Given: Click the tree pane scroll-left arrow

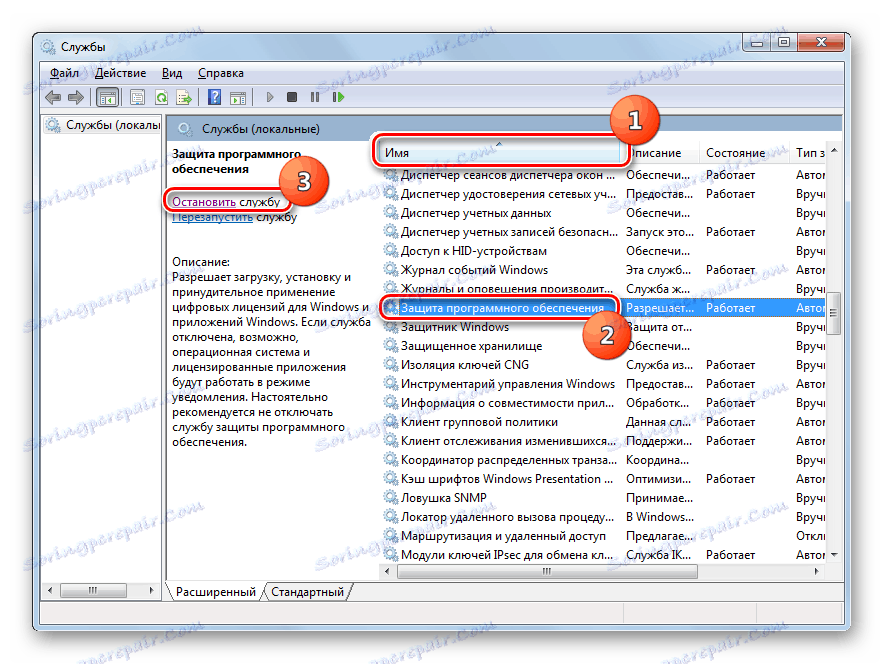Looking at the screenshot, I should point(50,590).
